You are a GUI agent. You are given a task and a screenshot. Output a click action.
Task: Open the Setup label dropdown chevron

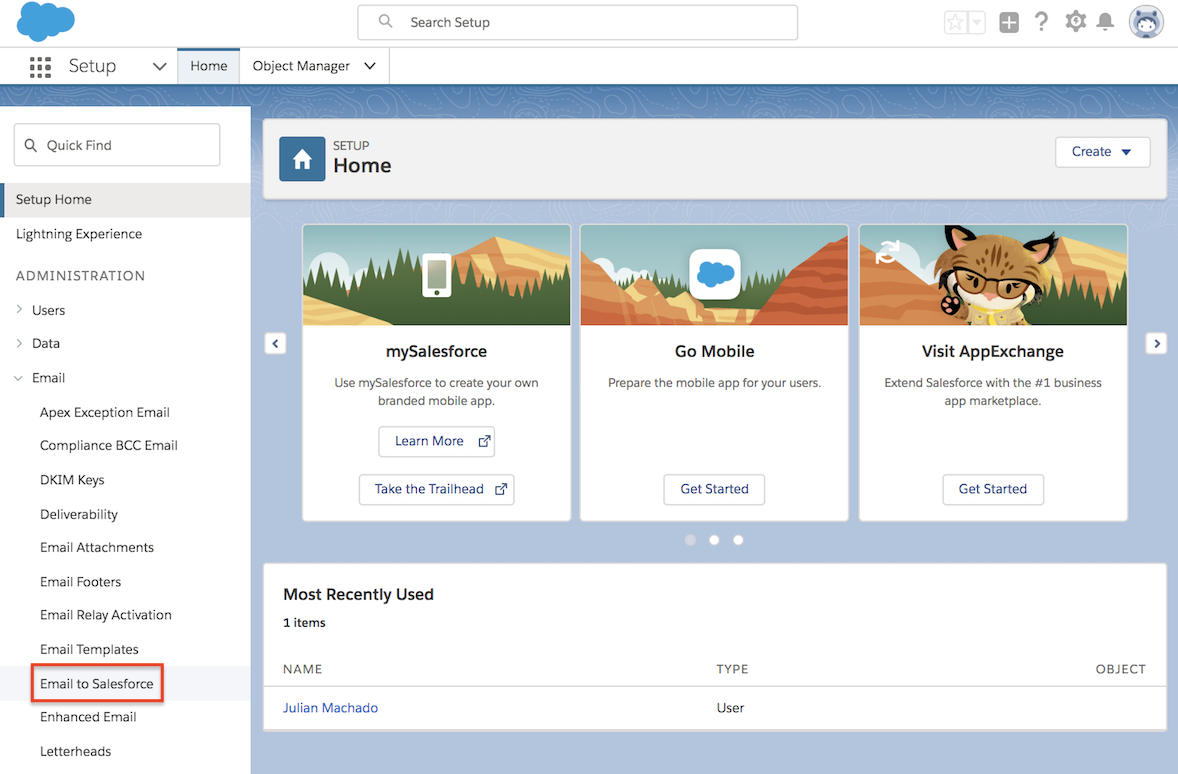[x=158, y=66]
